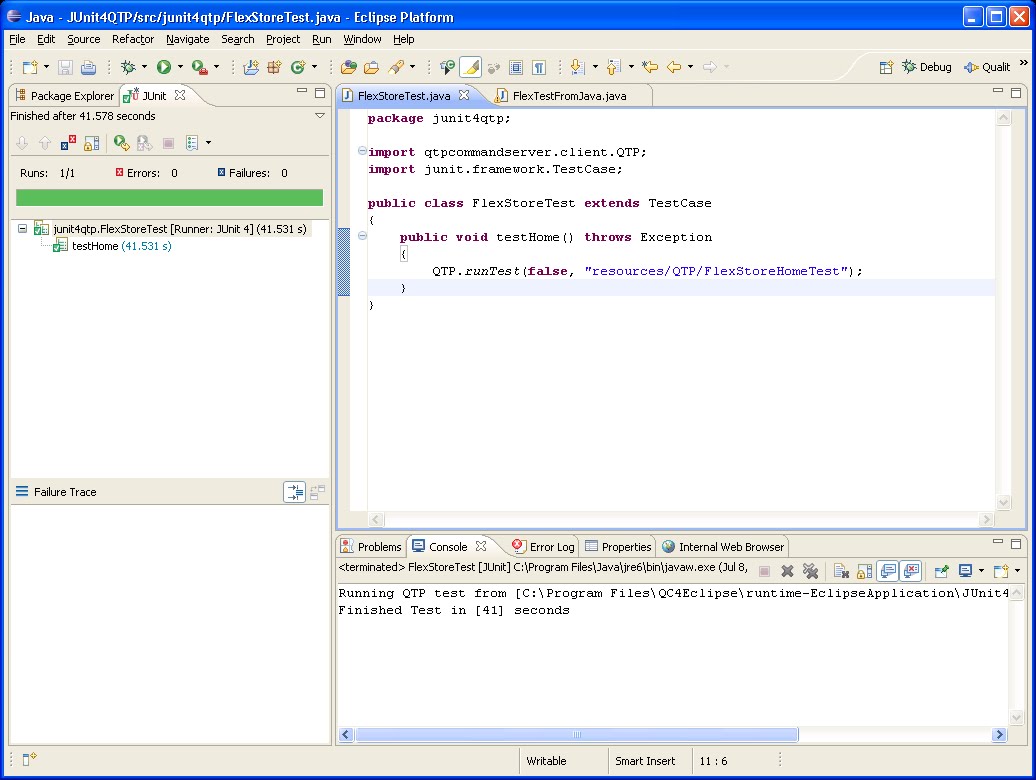Go to Last Edit Location icon
This screenshot has width=1036, height=780.
pos(650,67)
